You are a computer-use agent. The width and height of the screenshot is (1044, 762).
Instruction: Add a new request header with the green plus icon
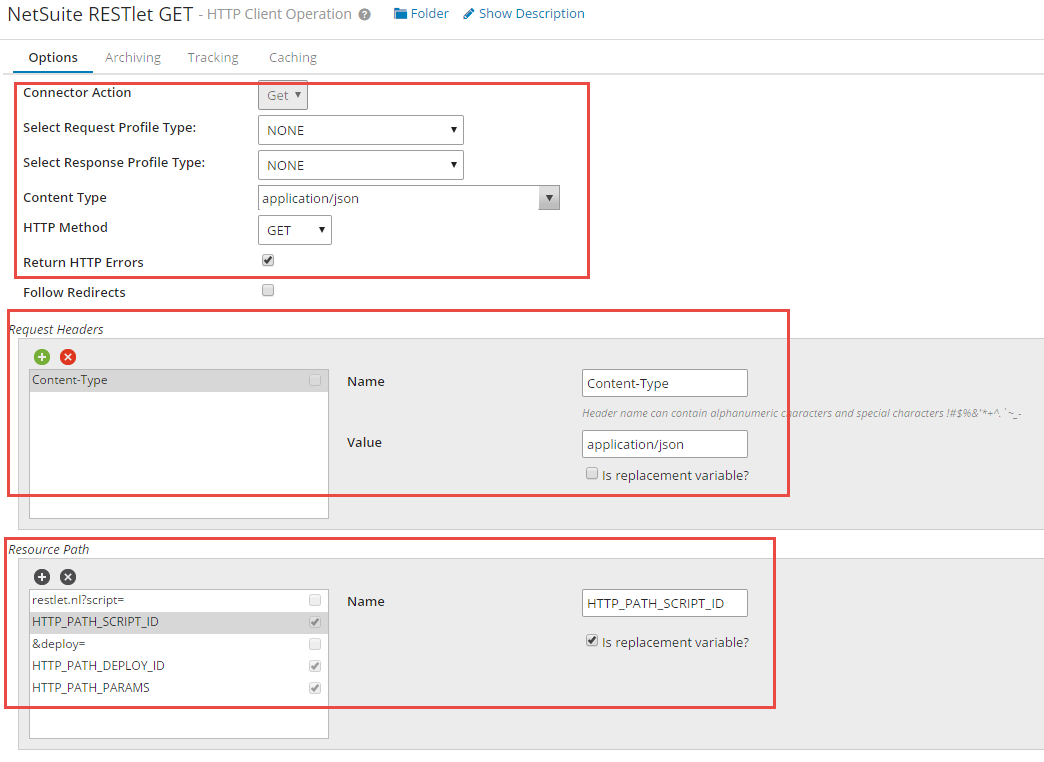[x=42, y=357]
